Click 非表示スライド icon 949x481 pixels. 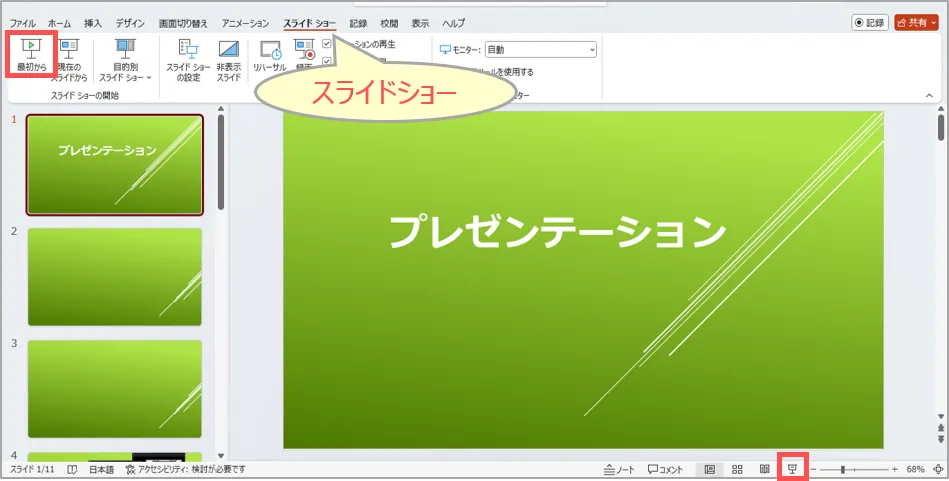(229, 61)
